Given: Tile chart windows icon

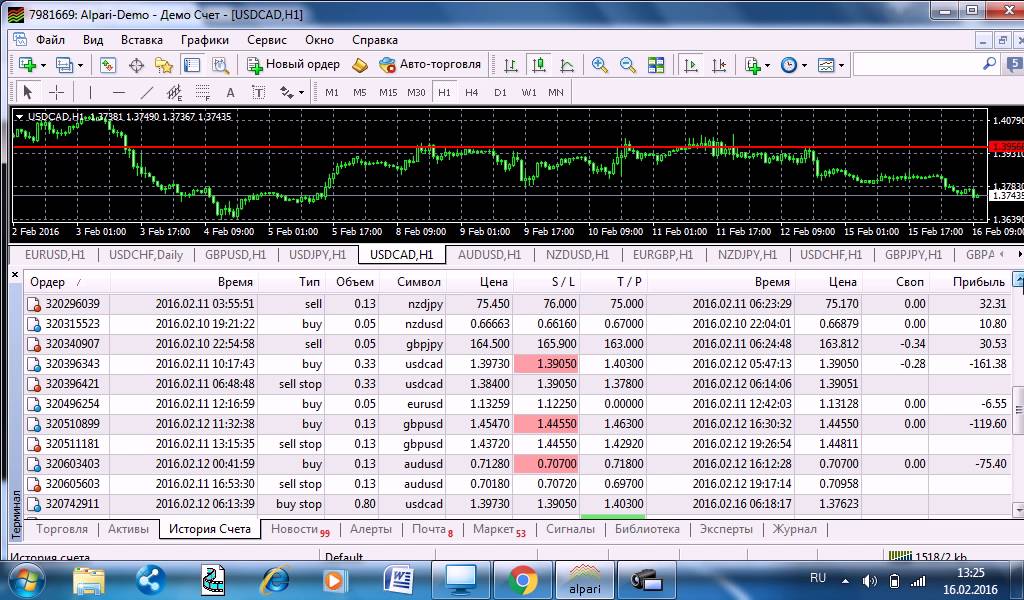Looking at the screenshot, I should pos(656,65).
